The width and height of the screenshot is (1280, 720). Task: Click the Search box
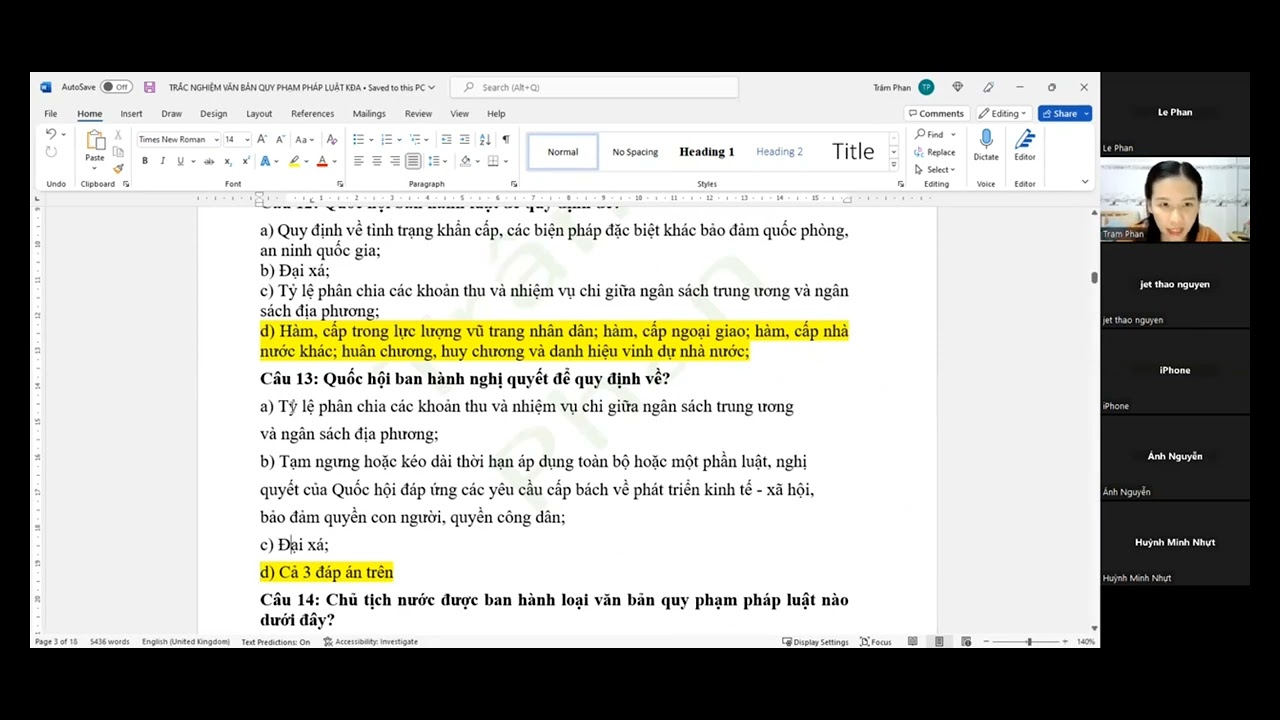594,87
